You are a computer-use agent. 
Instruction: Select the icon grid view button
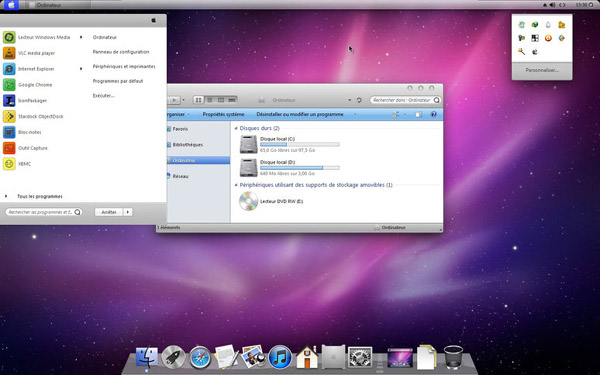click(198, 100)
